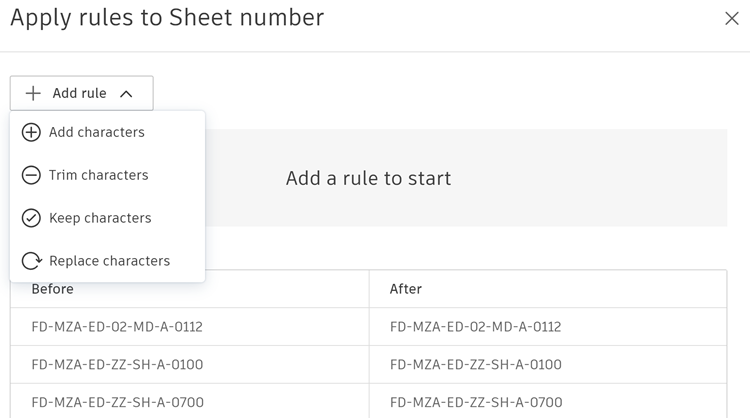Pick Keep characters menu entry
Image resolution: width=750 pixels, height=418 pixels.
[x=100, y=218]
